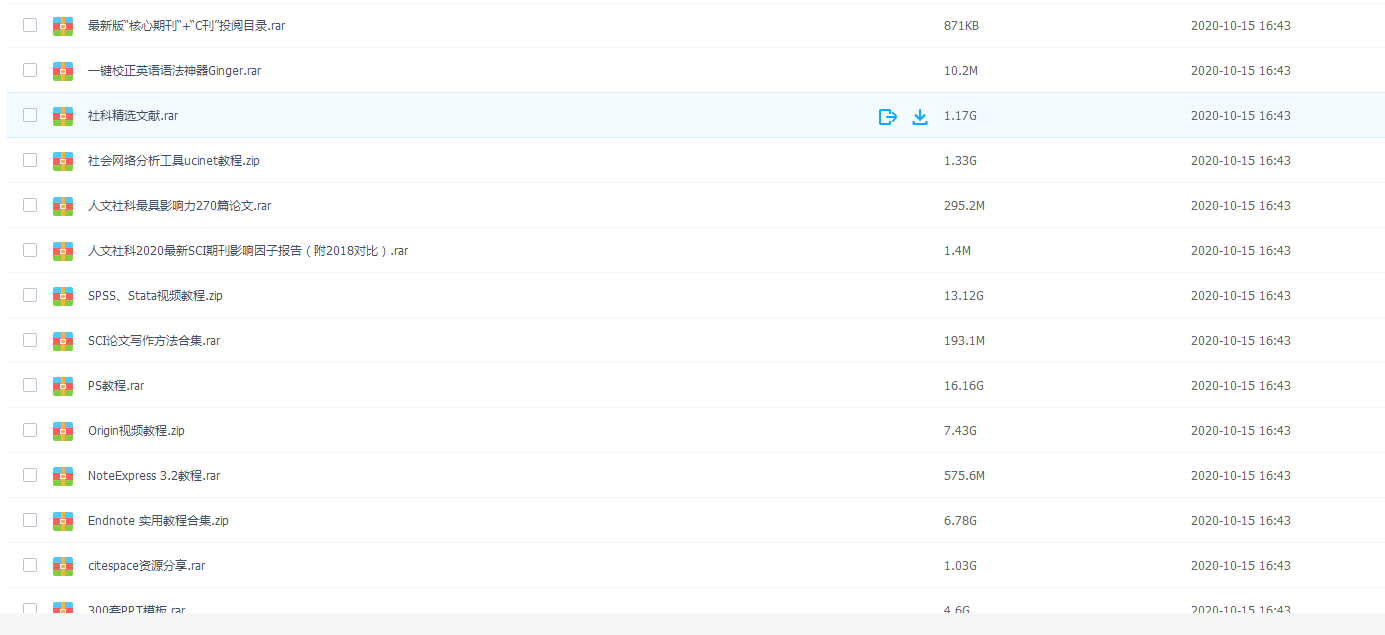
Task: Click archive icon of PS教程.rar
Action: click(x=63, y=386)
